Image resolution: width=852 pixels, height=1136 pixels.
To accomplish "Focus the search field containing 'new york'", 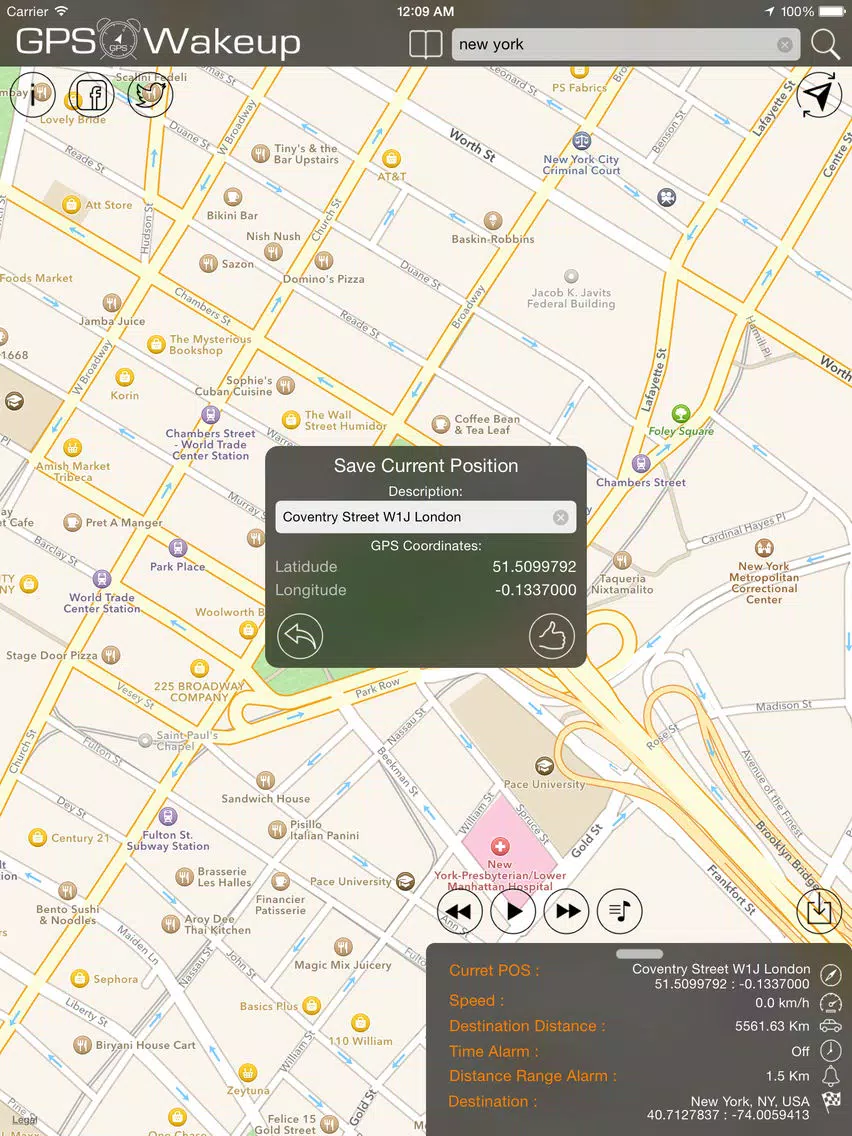I will click(x=625, y=44).
